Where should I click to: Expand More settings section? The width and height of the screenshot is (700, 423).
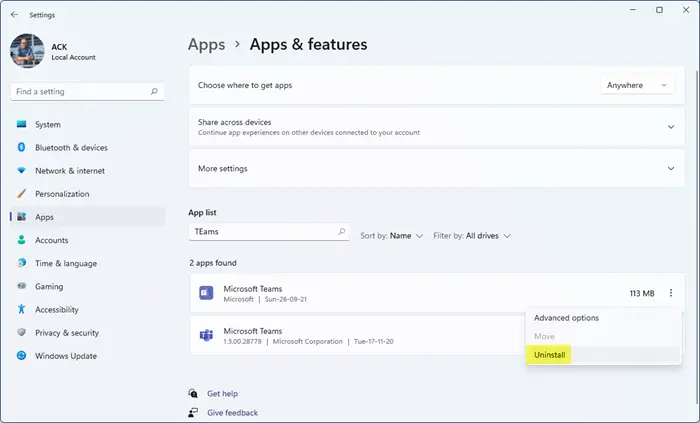[x=437, y=169]
